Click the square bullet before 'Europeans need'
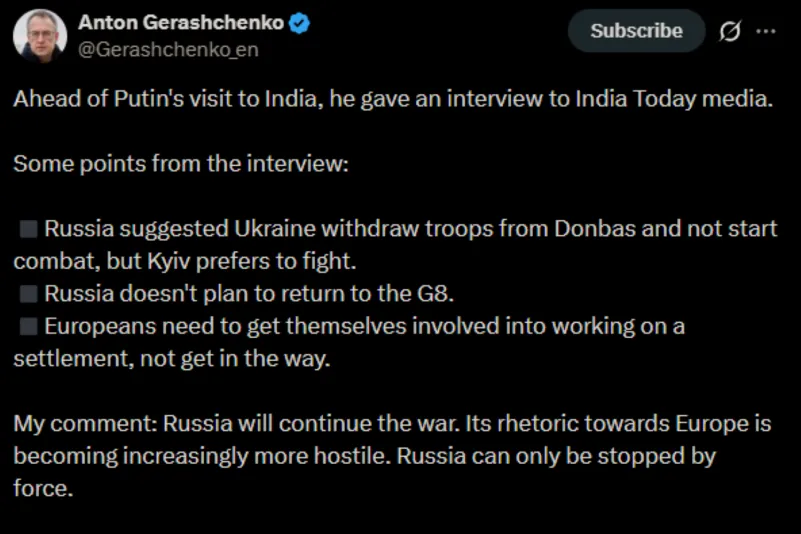This screenshot has height=534, width=801. pyautogui.click(x=29, y=326)
